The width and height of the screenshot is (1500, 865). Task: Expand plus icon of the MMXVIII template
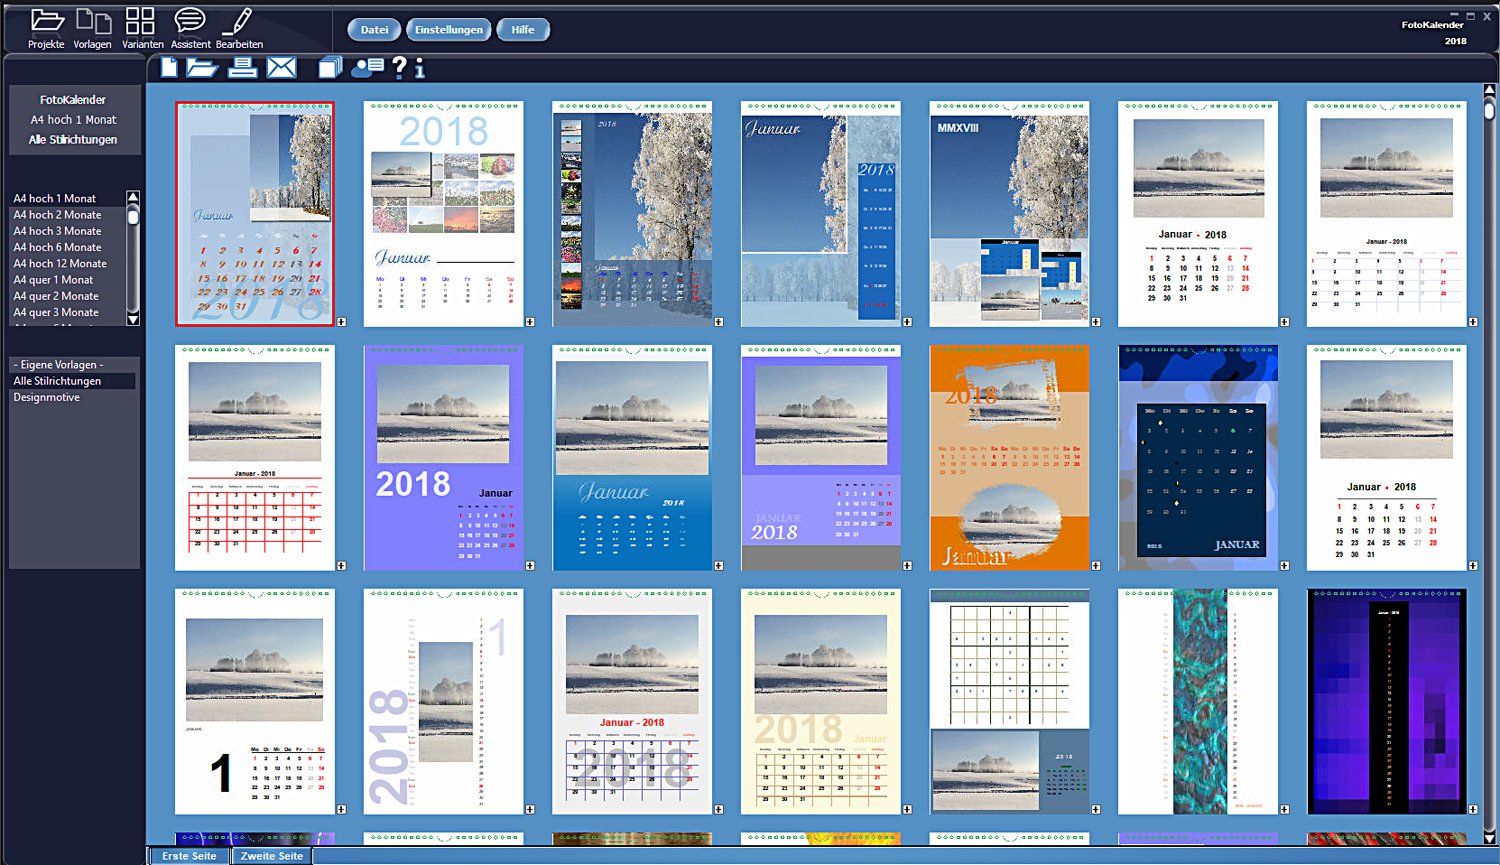click(x=1096, y=322)
